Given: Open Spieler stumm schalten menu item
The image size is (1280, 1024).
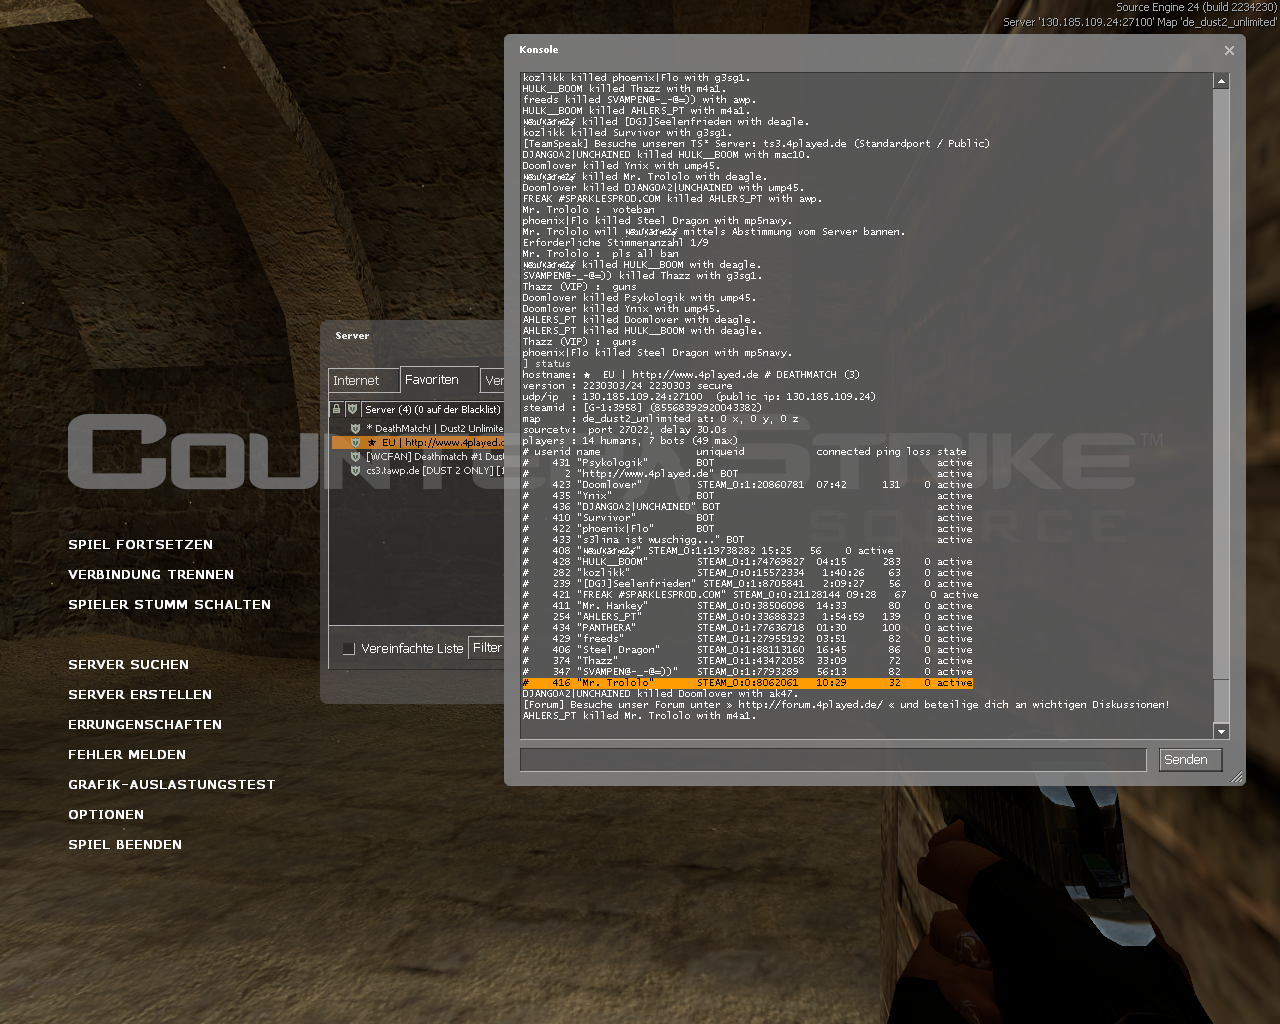Looking at the screenshot, I should click(169, 605).
